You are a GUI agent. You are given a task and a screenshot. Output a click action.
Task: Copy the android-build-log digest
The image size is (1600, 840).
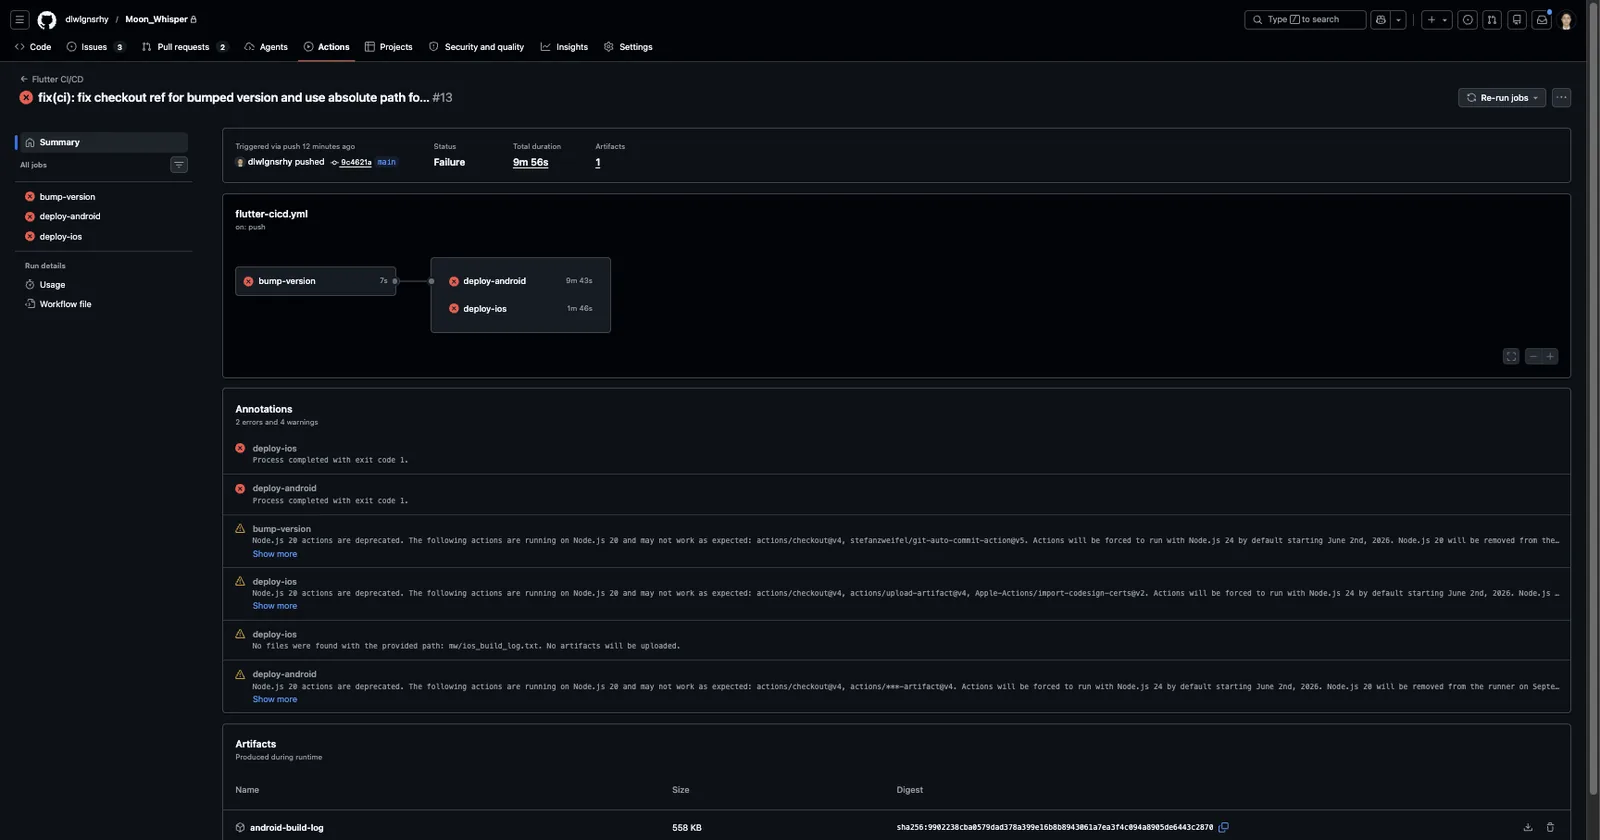[1223, 827]
